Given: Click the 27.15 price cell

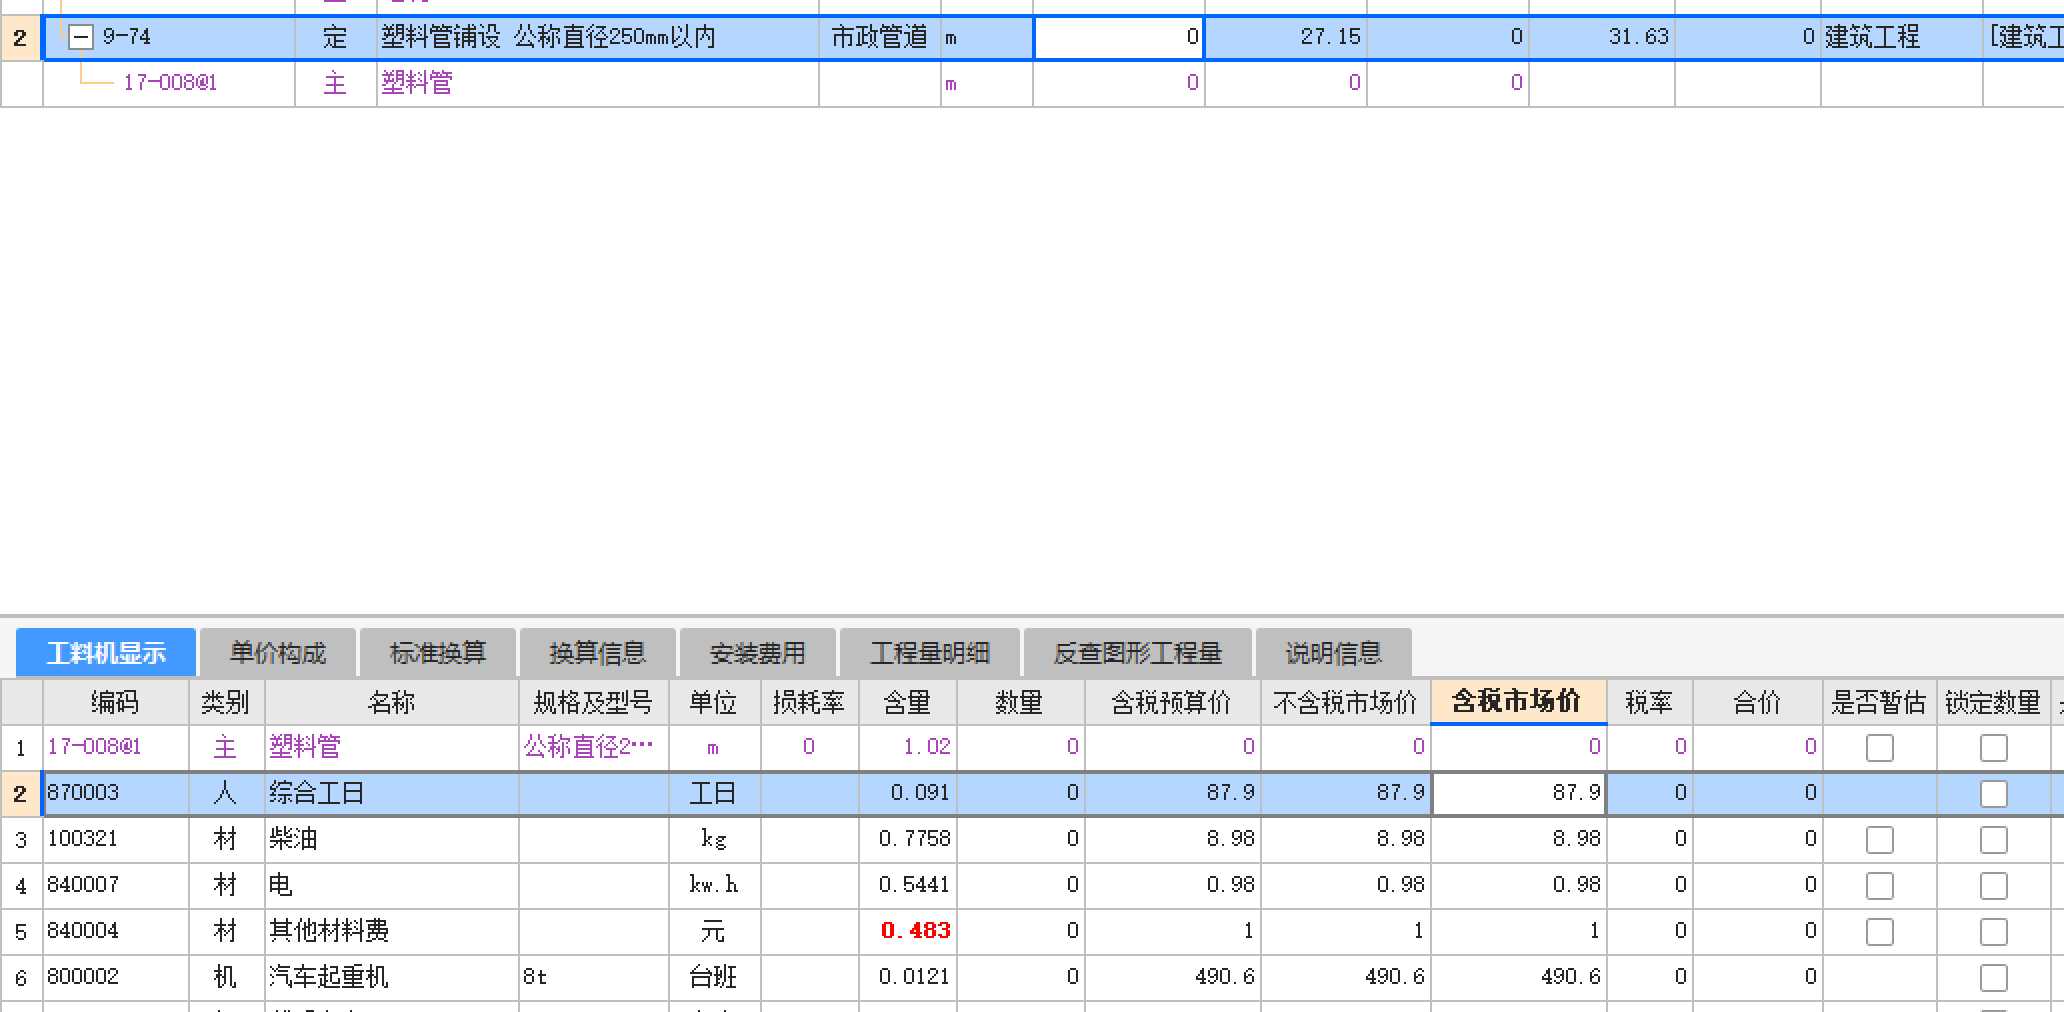Looking at the screenshot, I should click(x=1286, y=38).
